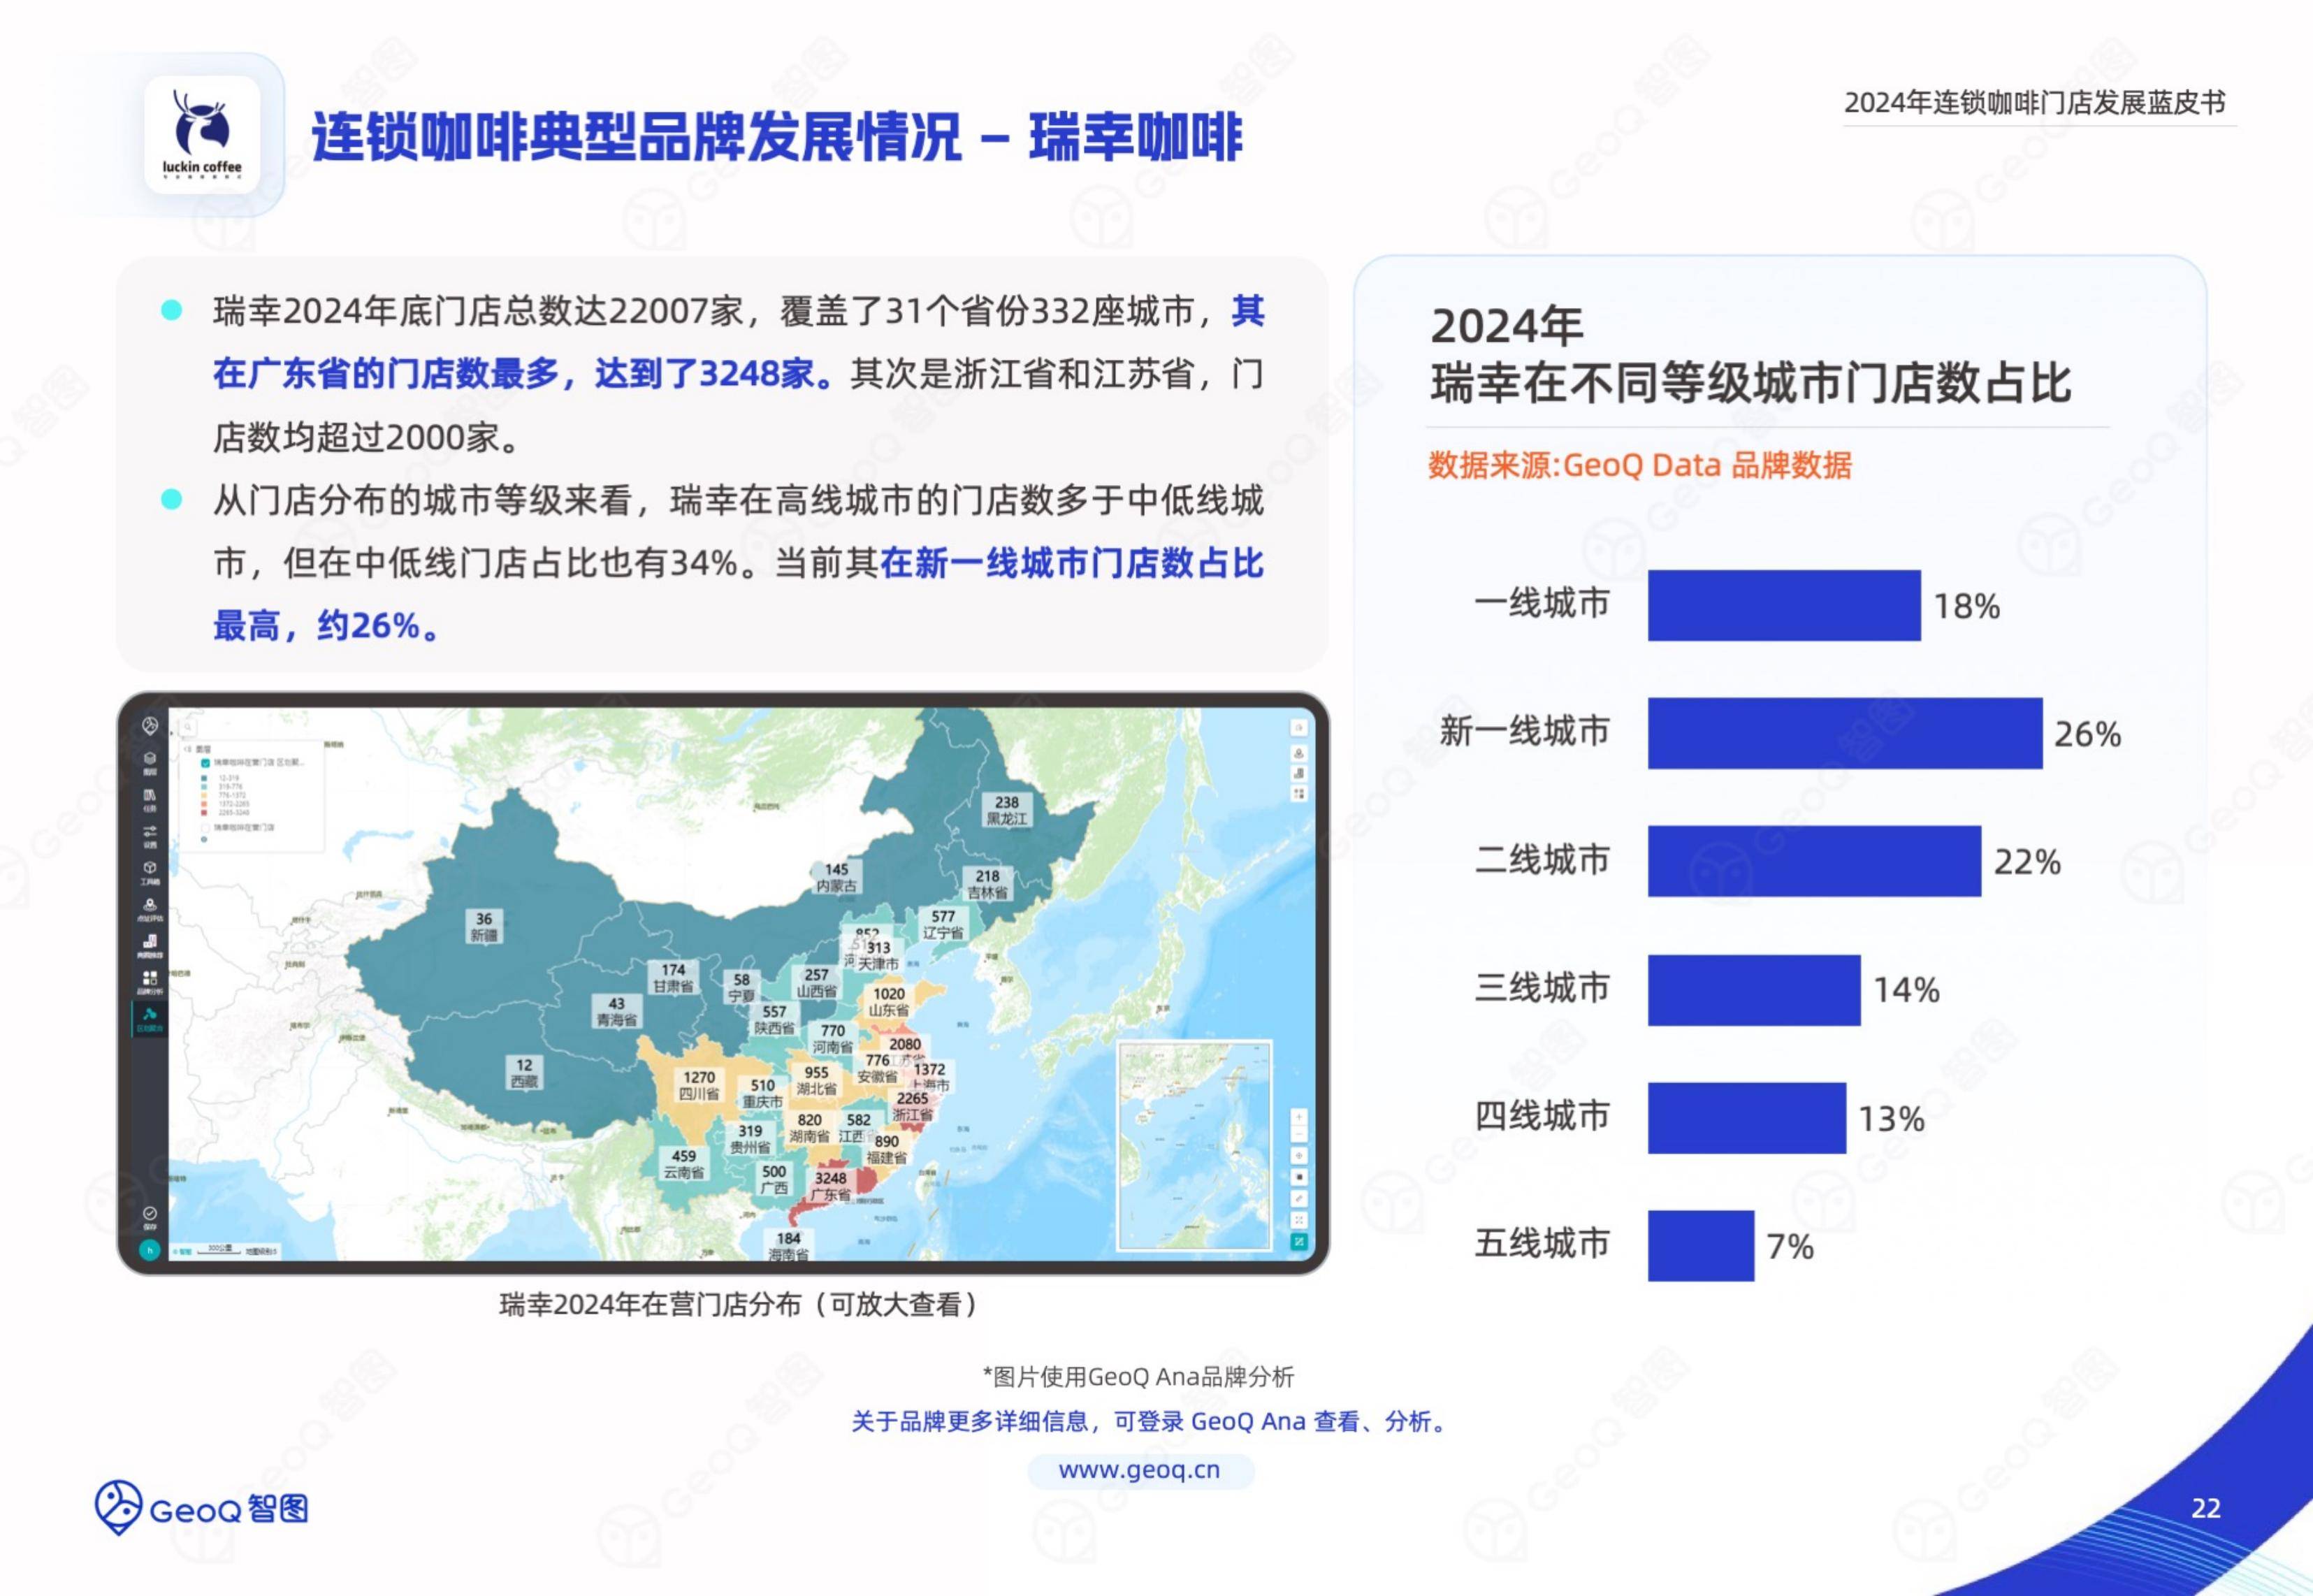Click the 3248 广东省 map label

[830, 1186]
